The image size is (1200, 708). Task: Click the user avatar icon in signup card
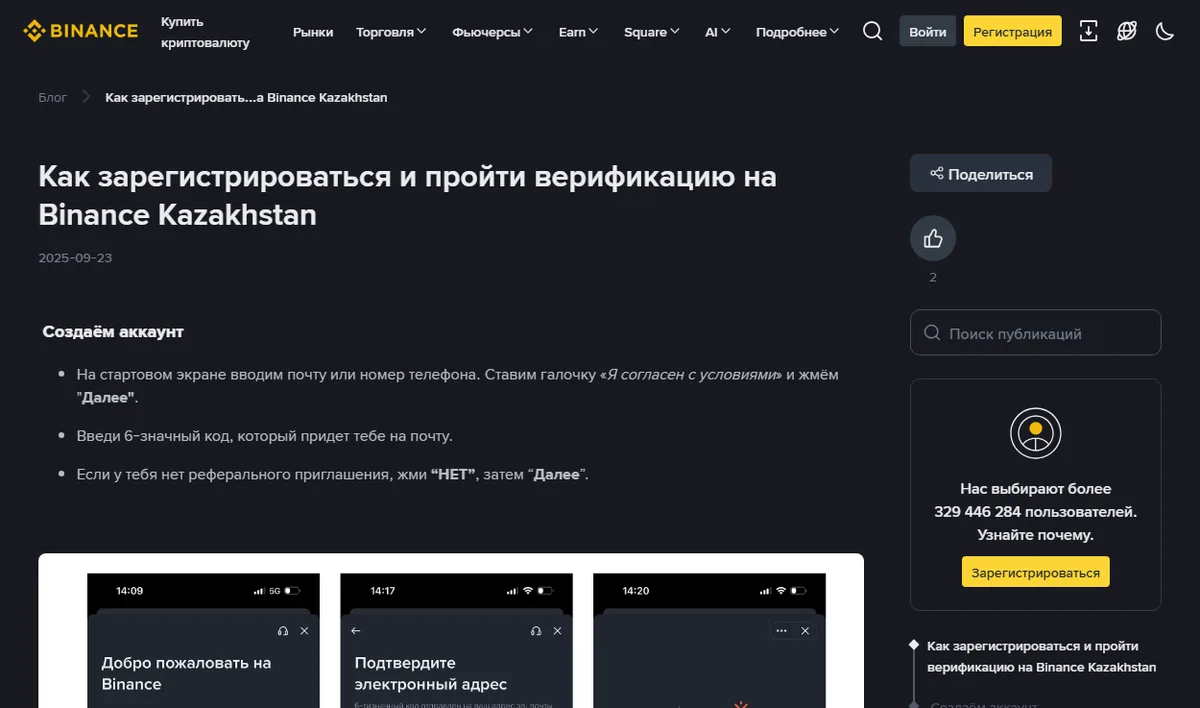tap(1035, 433)
